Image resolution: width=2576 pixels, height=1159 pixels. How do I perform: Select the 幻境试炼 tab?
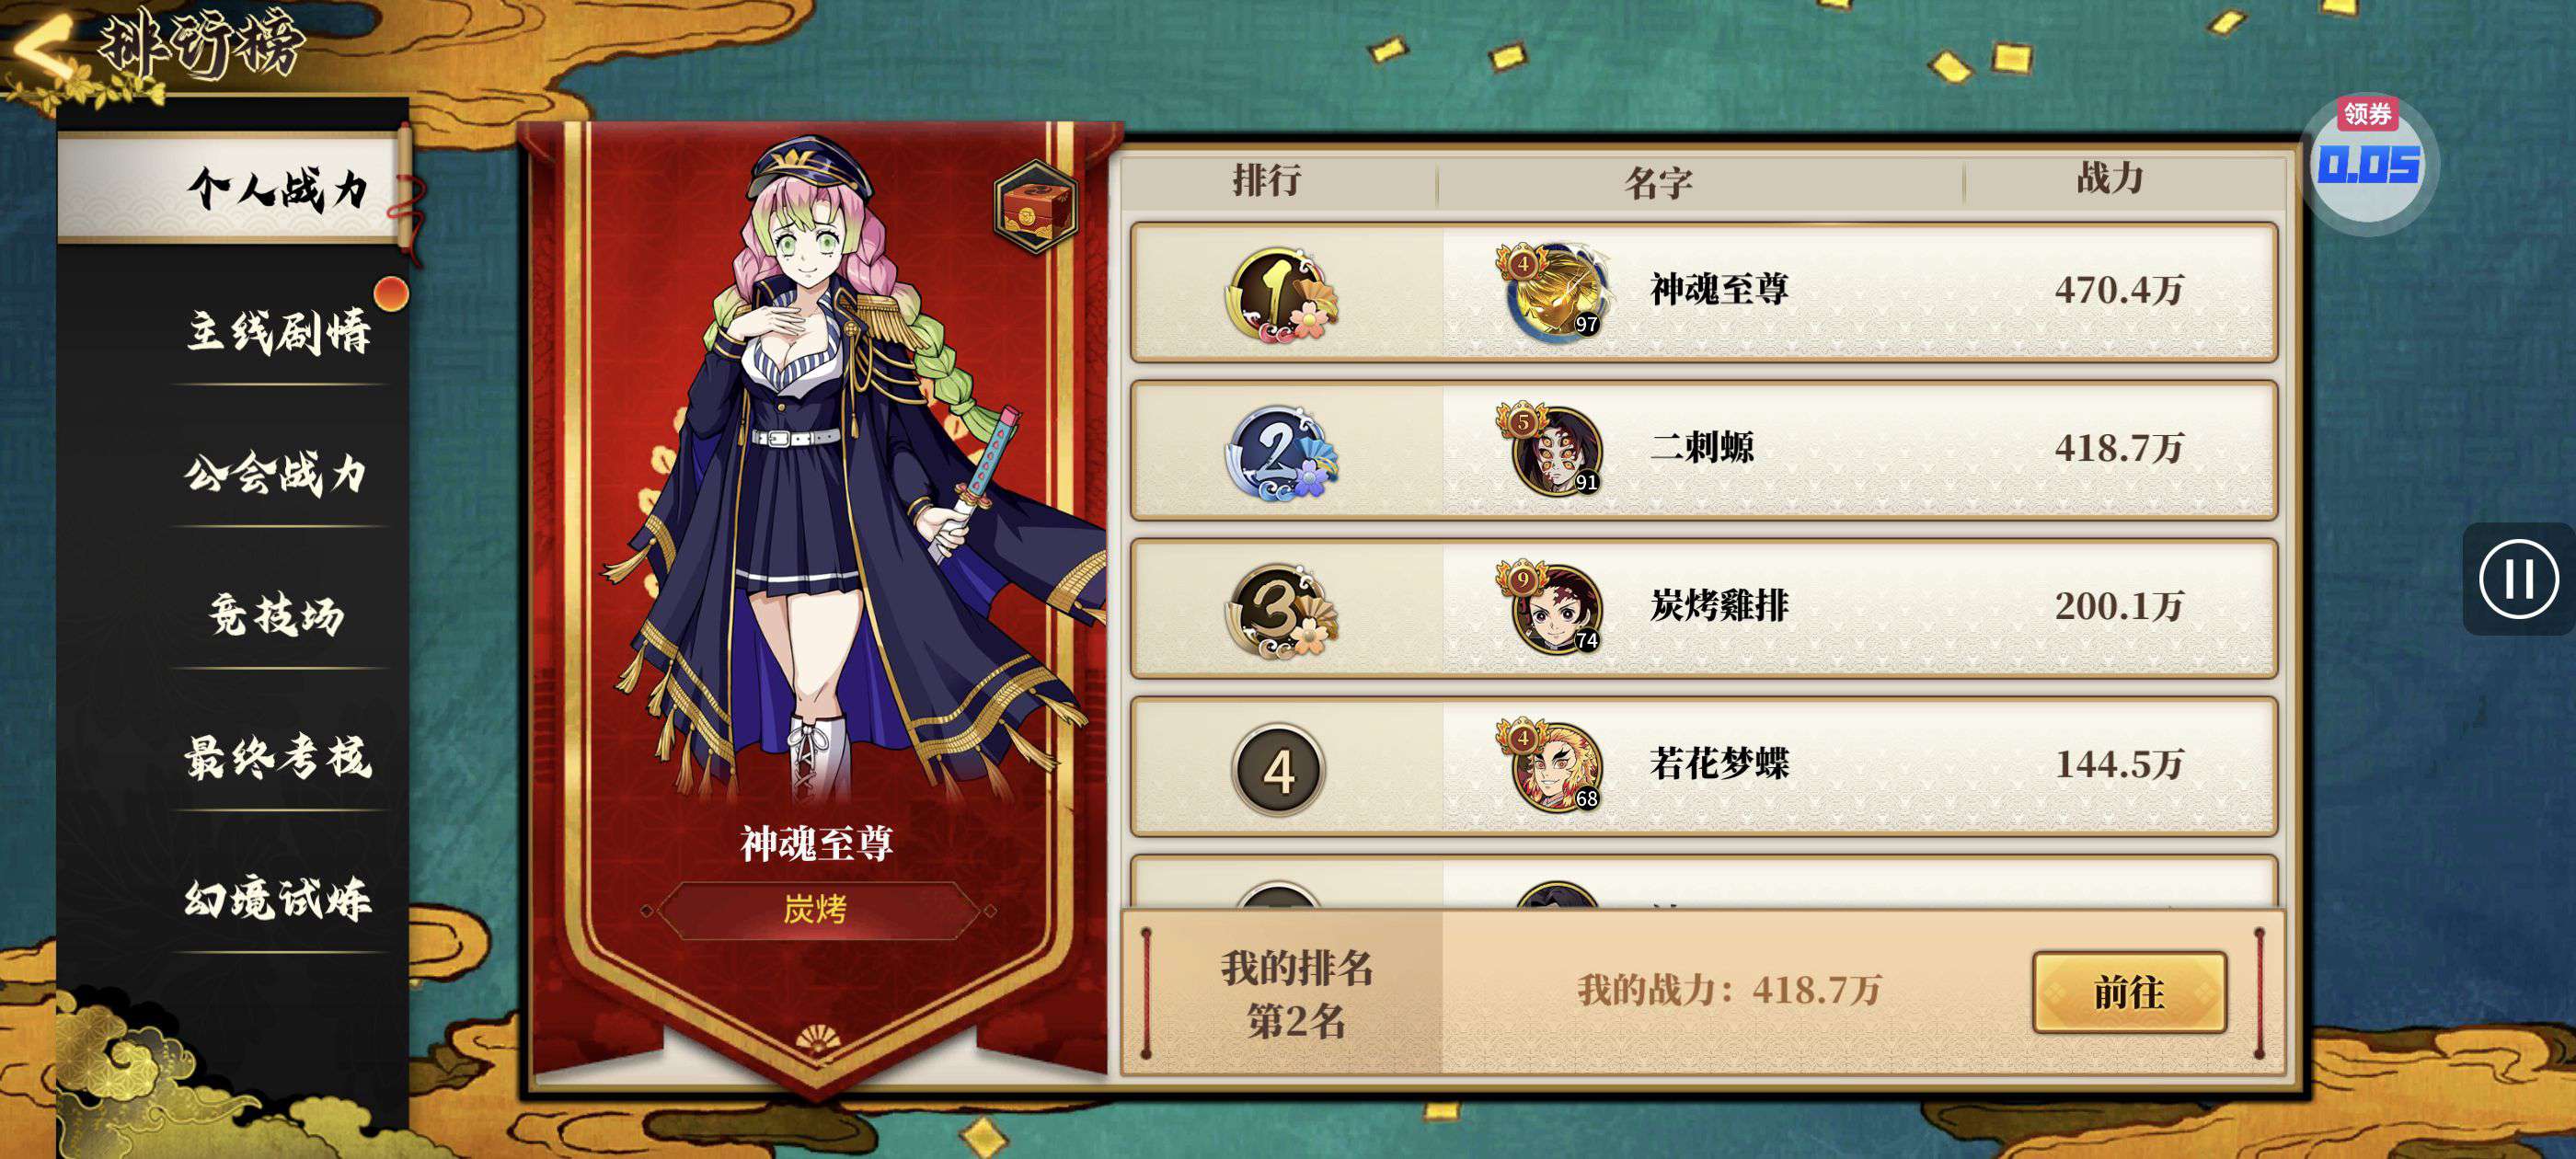pyautogui.click(x=279, y=898)
